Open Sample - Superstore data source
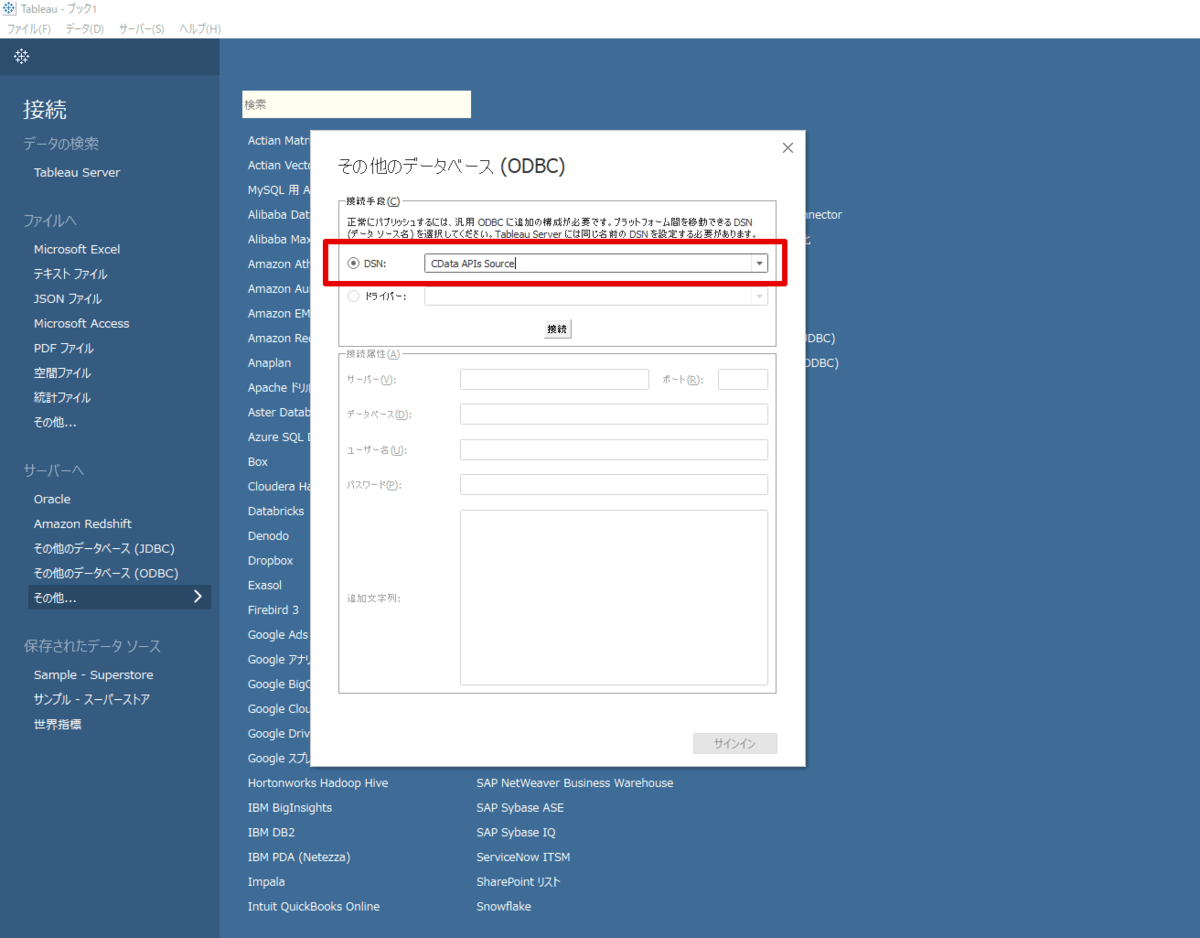 tap(93, 675)
